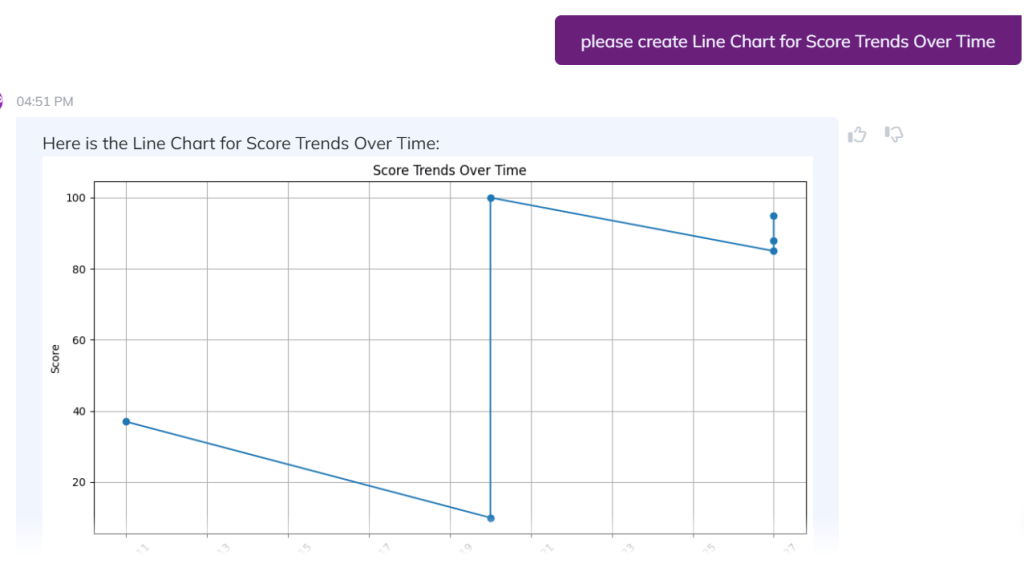Image resolution: width=1024 pixels, height=568 pixels.
Task: Click the "Score Trends Over Time" chart title
Action: (449, 170)
